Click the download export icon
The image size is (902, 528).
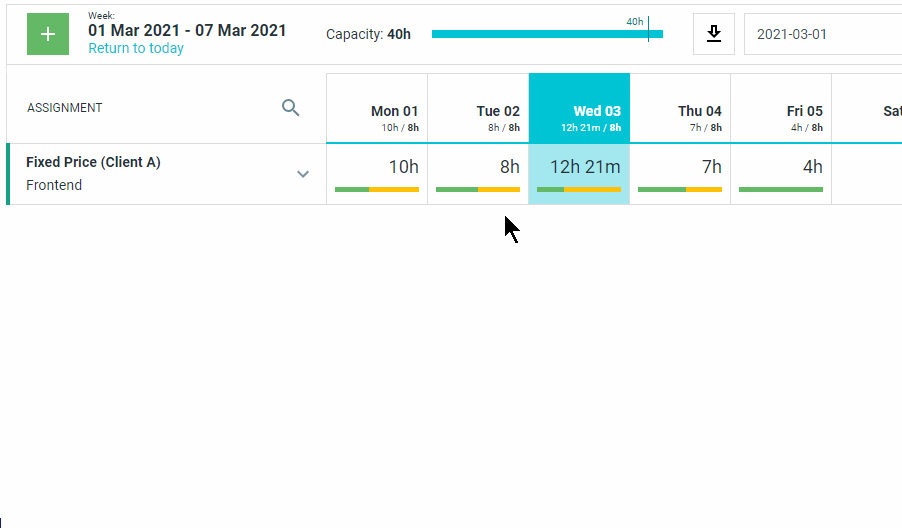pyautogui.click(x=714, y=34)
